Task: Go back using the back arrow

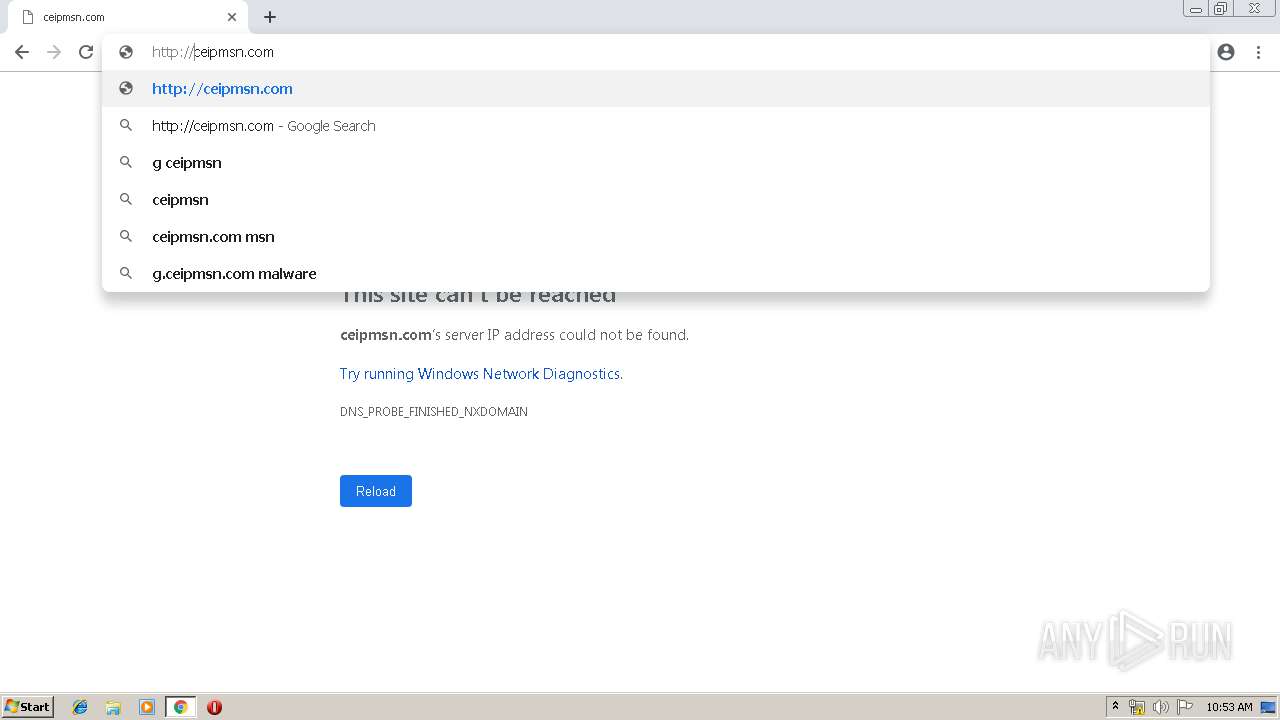Action: tap(22, 52)
